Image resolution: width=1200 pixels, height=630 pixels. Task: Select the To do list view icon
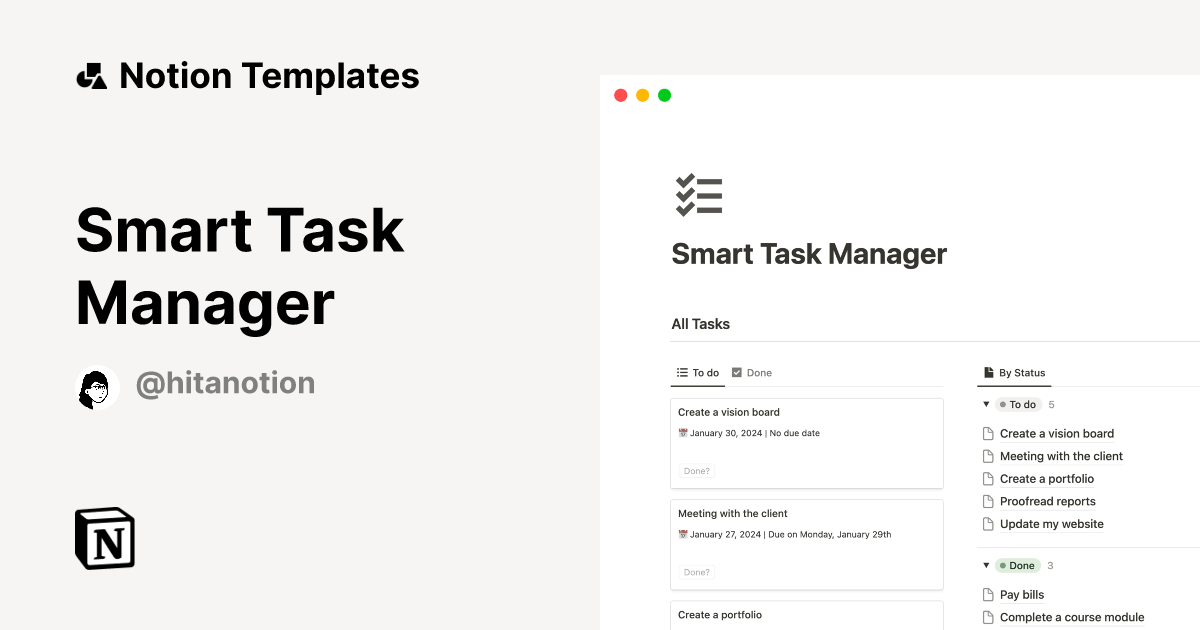682,372
